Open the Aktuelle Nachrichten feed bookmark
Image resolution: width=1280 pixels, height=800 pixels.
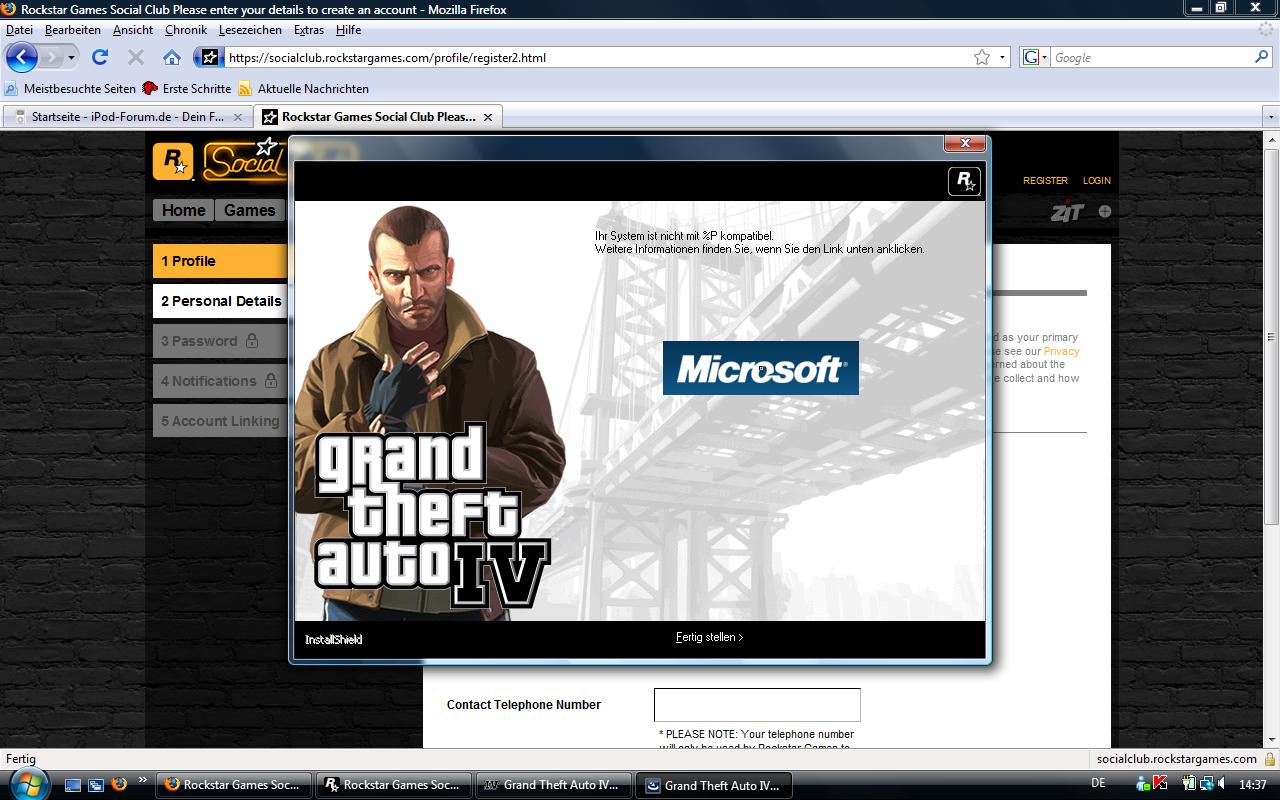click(x=303, y=89)
